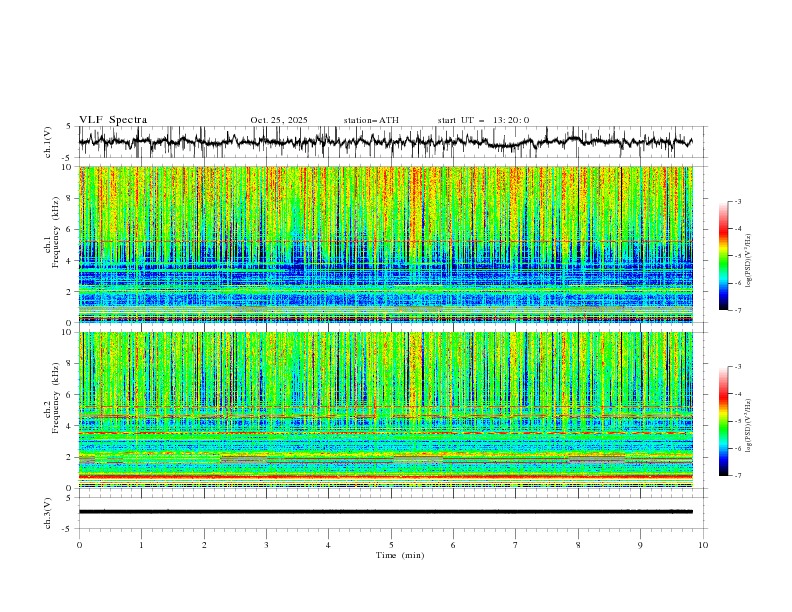This screenshot has width=792, height=612.
Task: Click the "-3" tick on ch.2 color bar
Action: pos(738,367)
